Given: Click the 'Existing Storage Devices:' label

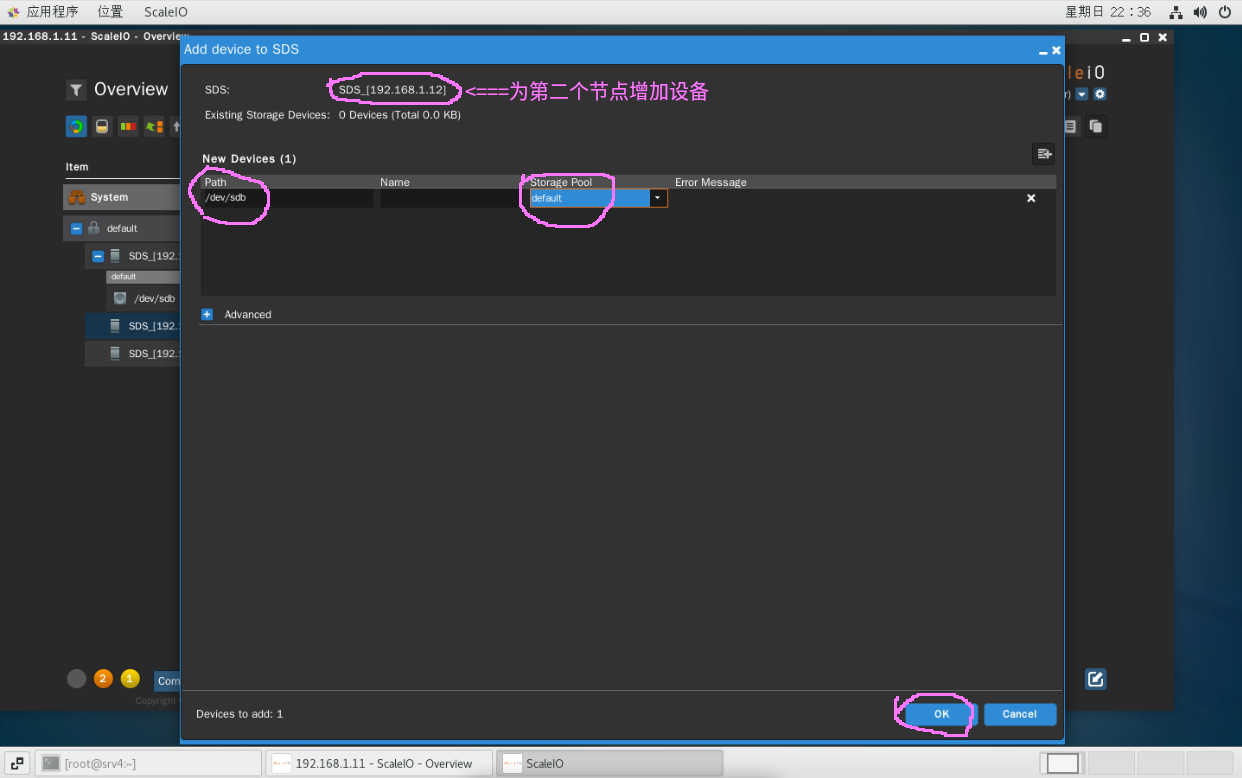Looking at the screenshot, I should click(x=267, y=115).
